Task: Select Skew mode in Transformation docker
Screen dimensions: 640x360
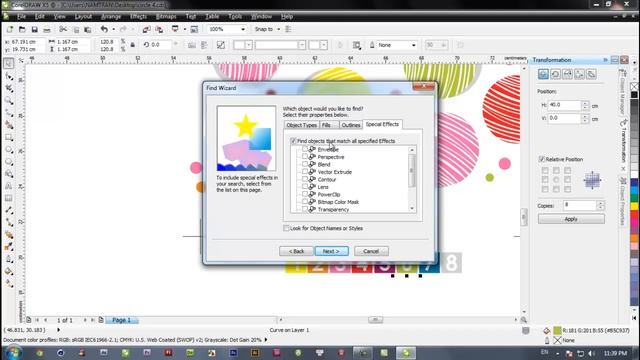Action: point(591,74)
